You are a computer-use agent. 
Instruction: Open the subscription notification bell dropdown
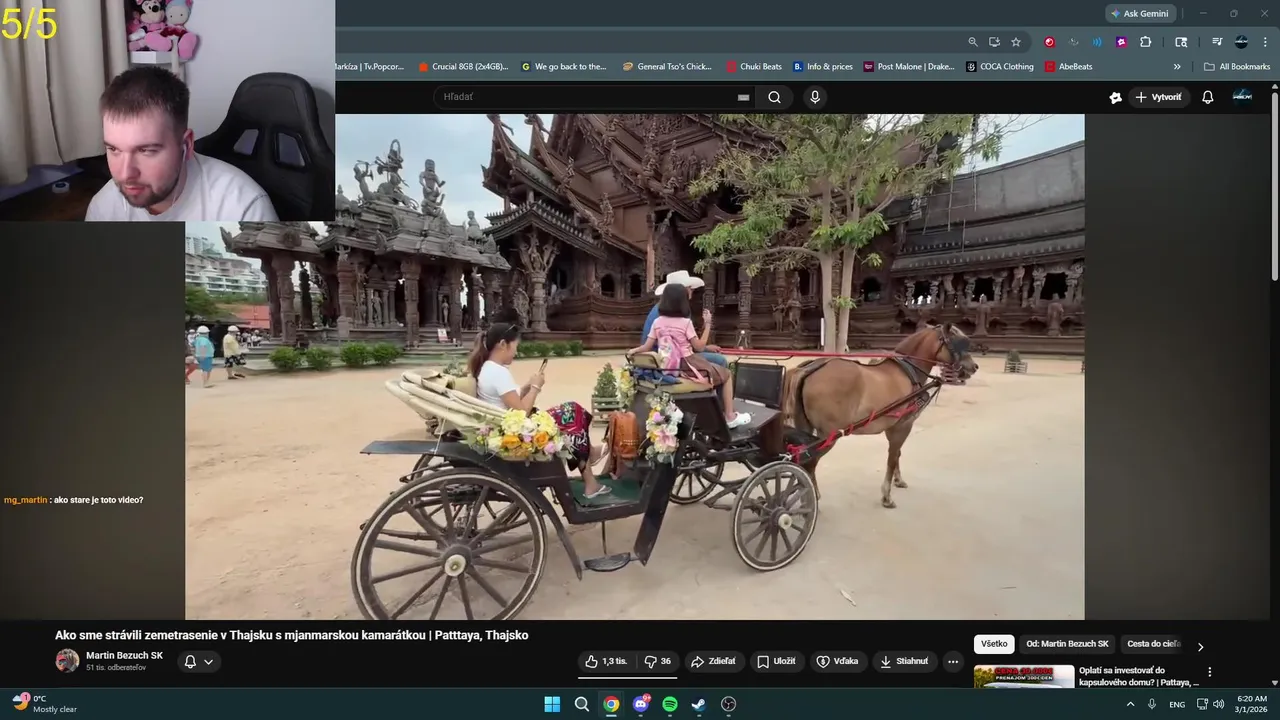pos(199,661)
